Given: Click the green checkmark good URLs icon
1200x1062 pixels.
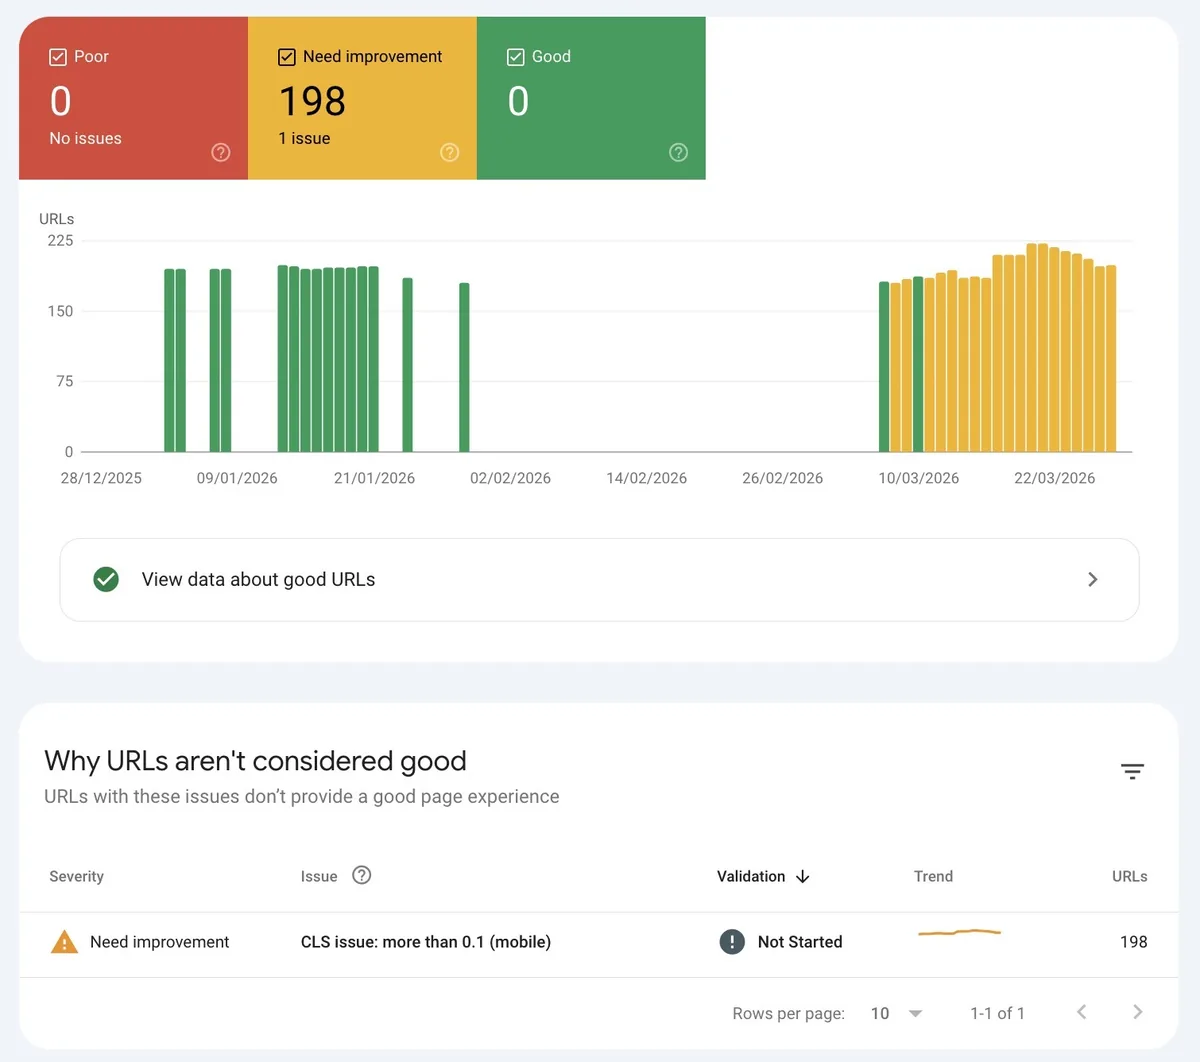Looking at the screenshot, I should (106, 579).
